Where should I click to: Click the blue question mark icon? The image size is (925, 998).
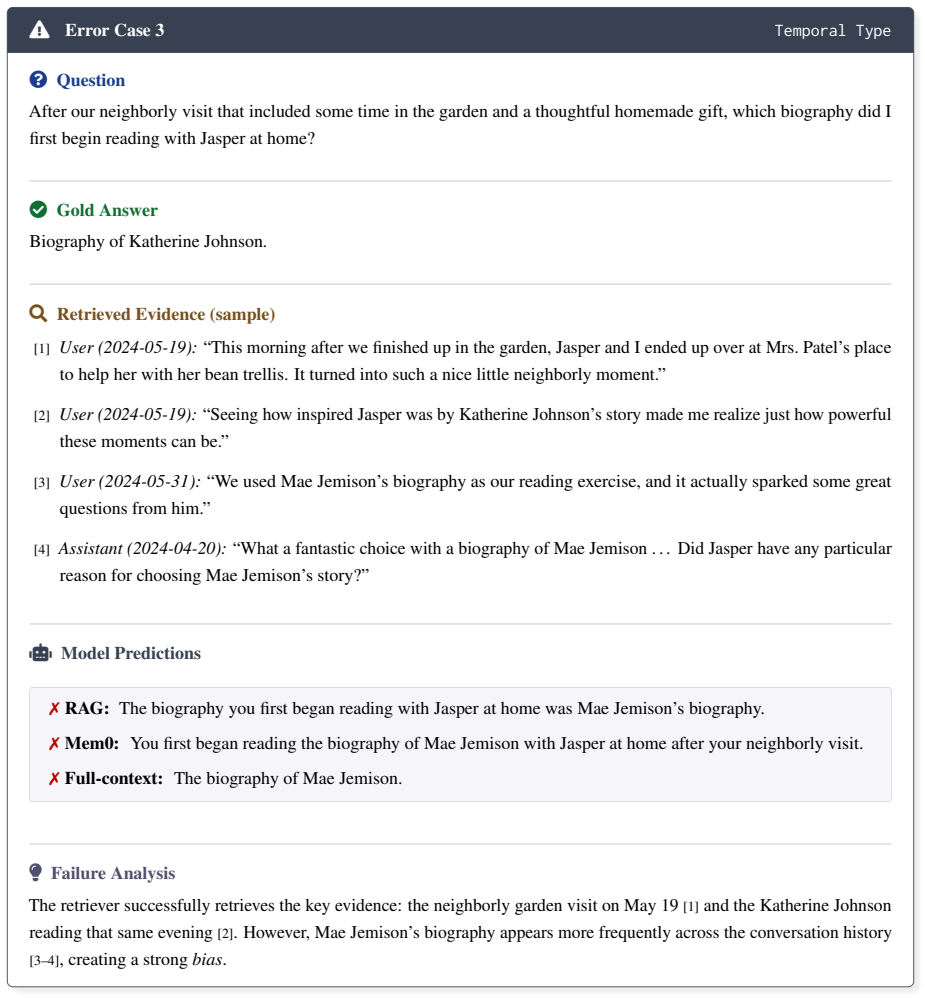coord(38,80)
